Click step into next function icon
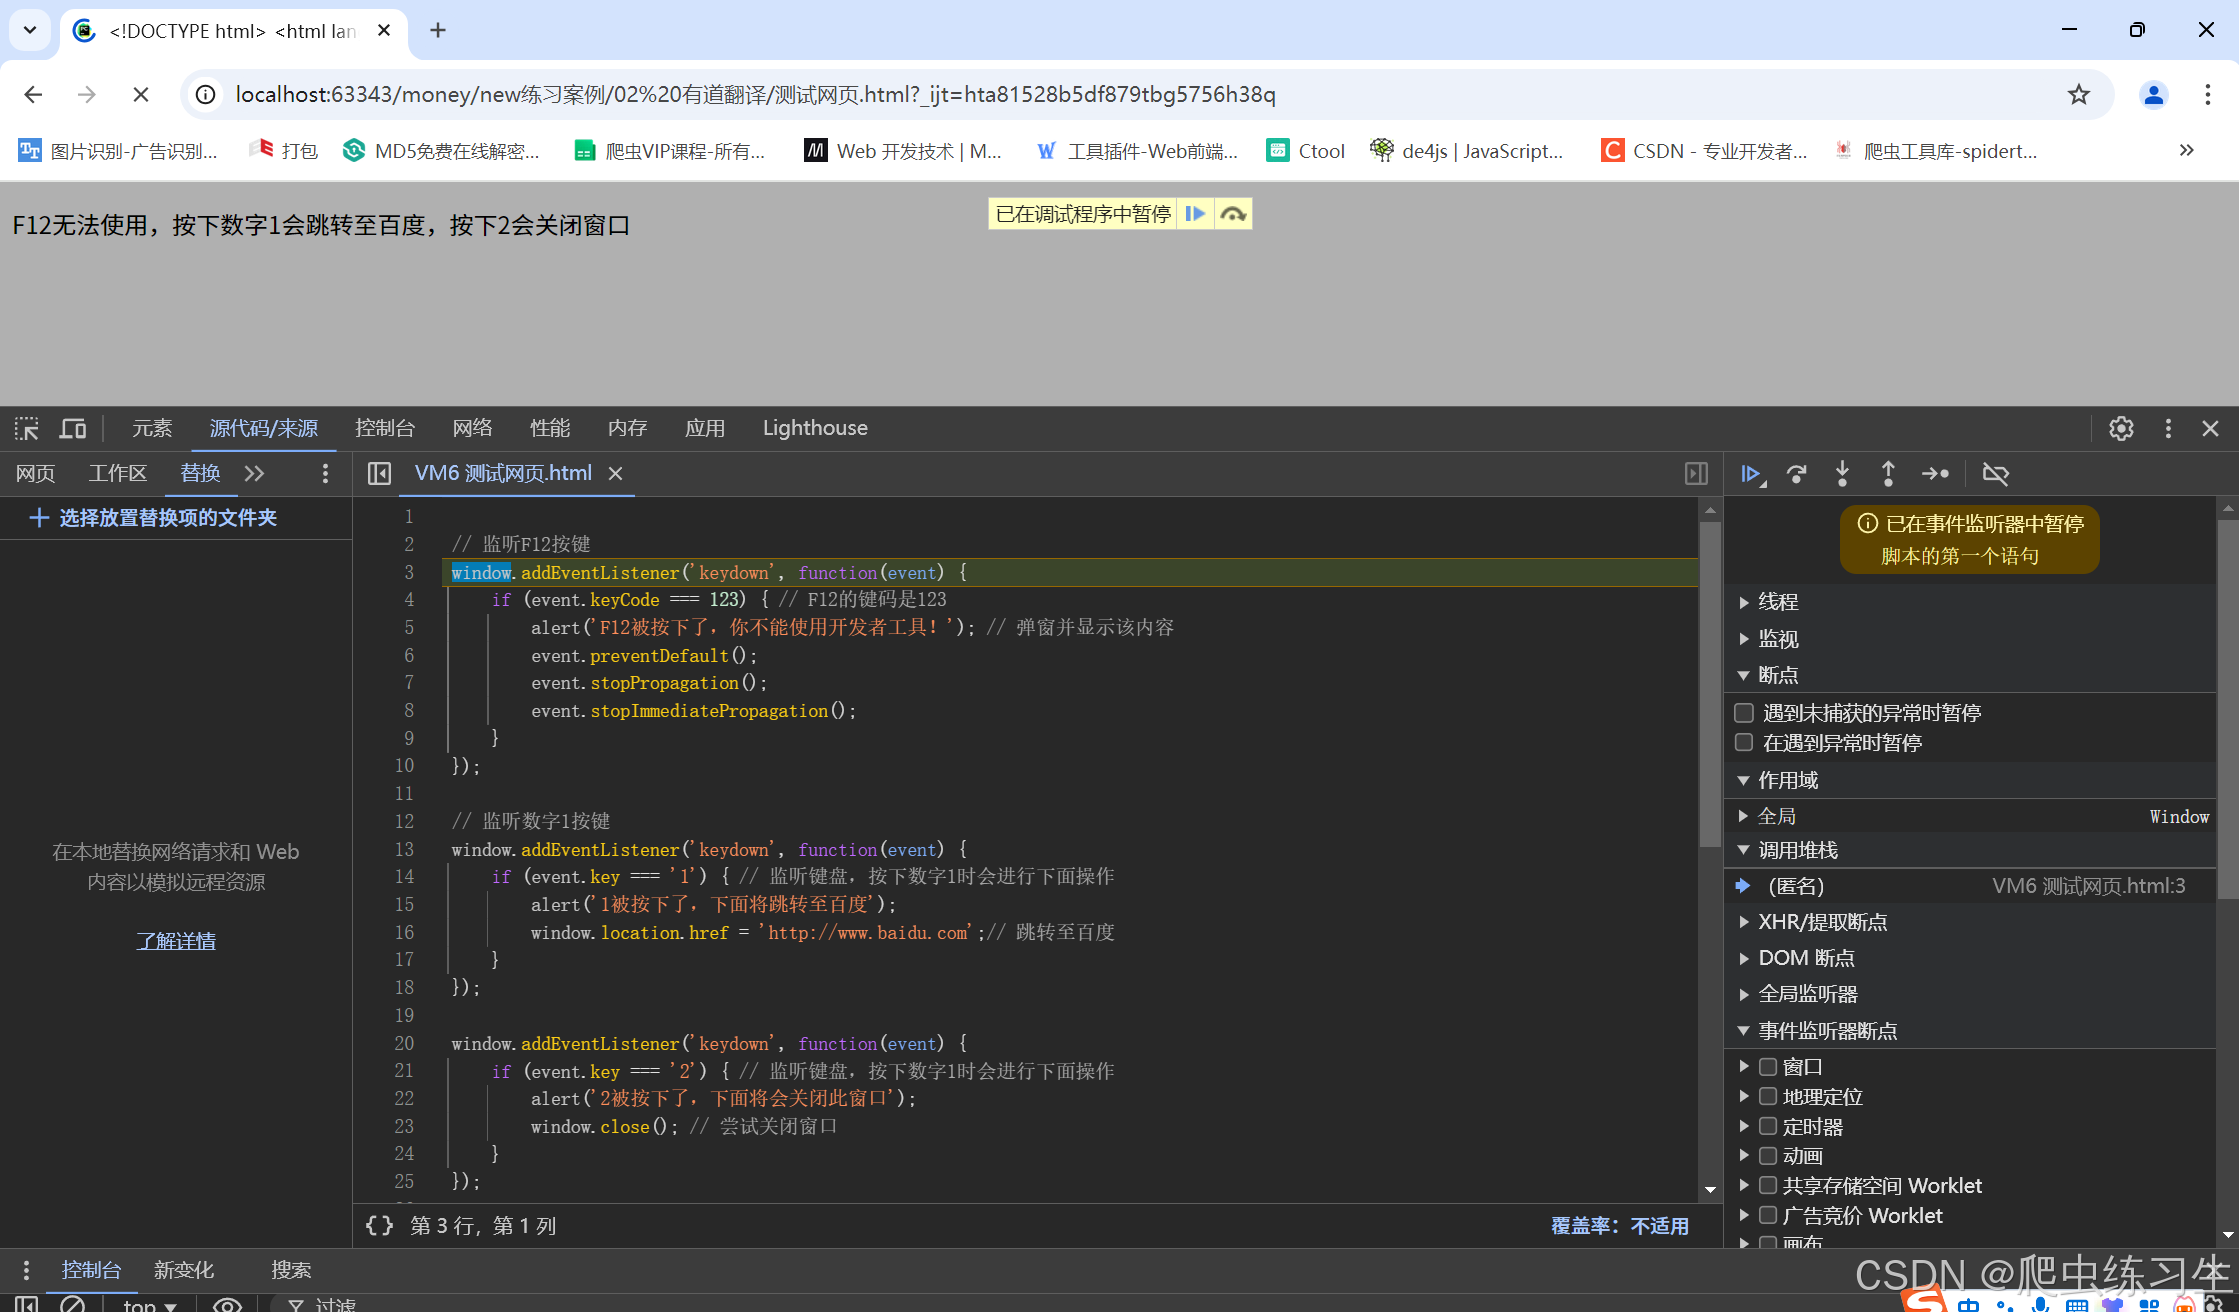Viewport: 2239px width, 1312px height. click(x=1842, y=474)
